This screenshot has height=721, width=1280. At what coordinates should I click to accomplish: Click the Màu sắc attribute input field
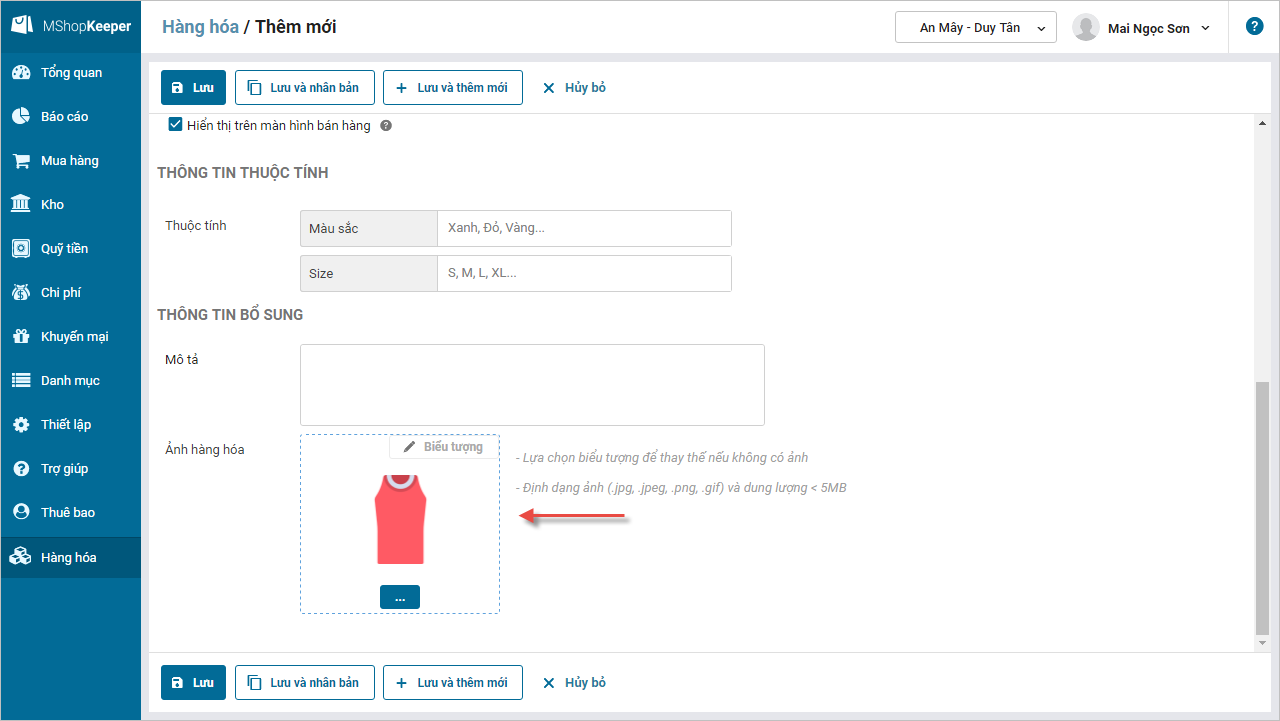click(x=583, y=228)
